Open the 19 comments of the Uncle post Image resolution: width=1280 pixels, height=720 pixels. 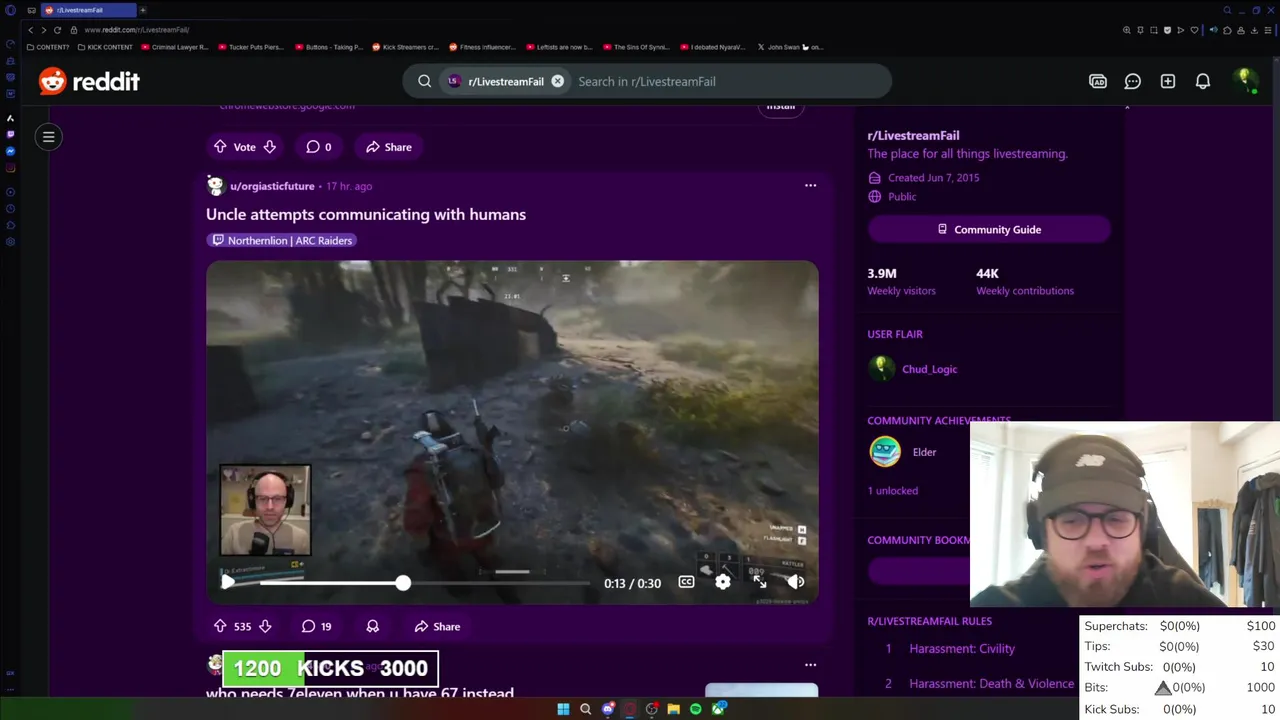(317, 626)
